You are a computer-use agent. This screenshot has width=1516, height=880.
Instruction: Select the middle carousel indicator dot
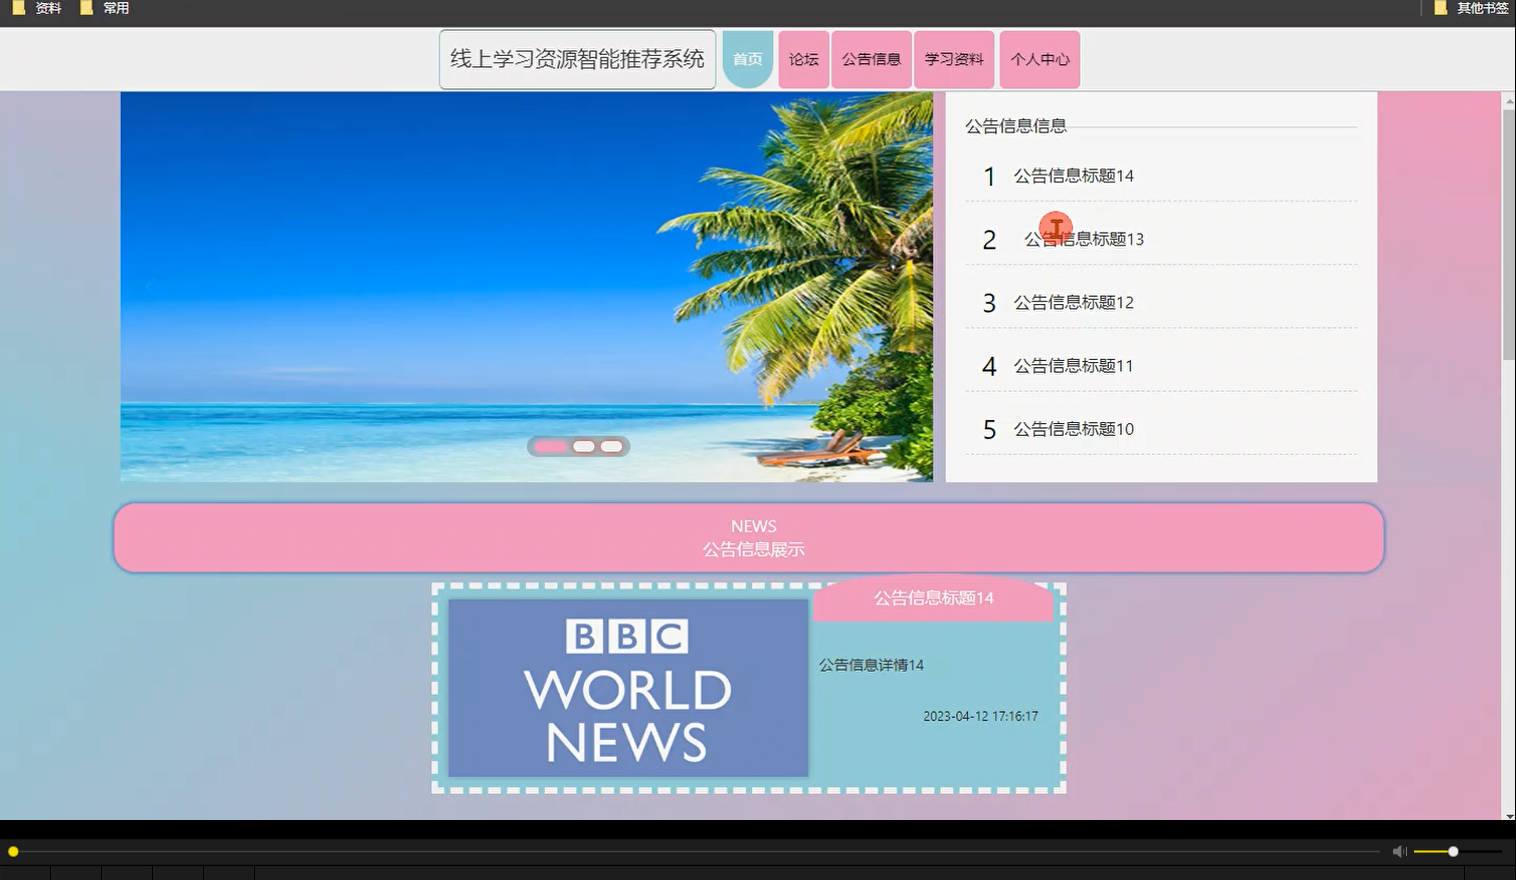point(583,446)
